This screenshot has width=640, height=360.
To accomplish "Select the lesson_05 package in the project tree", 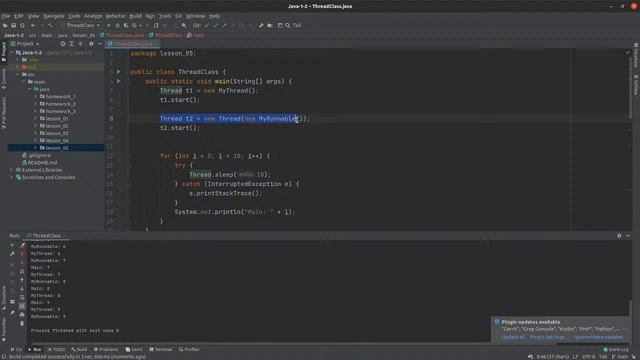I will pos(56,148).
